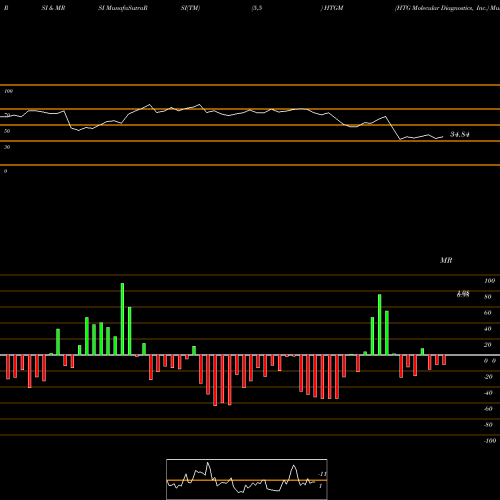Image resolution: width=500 pixels, height=500 pixels.
Task: Click the MR axis label 80
Action: 487,297
